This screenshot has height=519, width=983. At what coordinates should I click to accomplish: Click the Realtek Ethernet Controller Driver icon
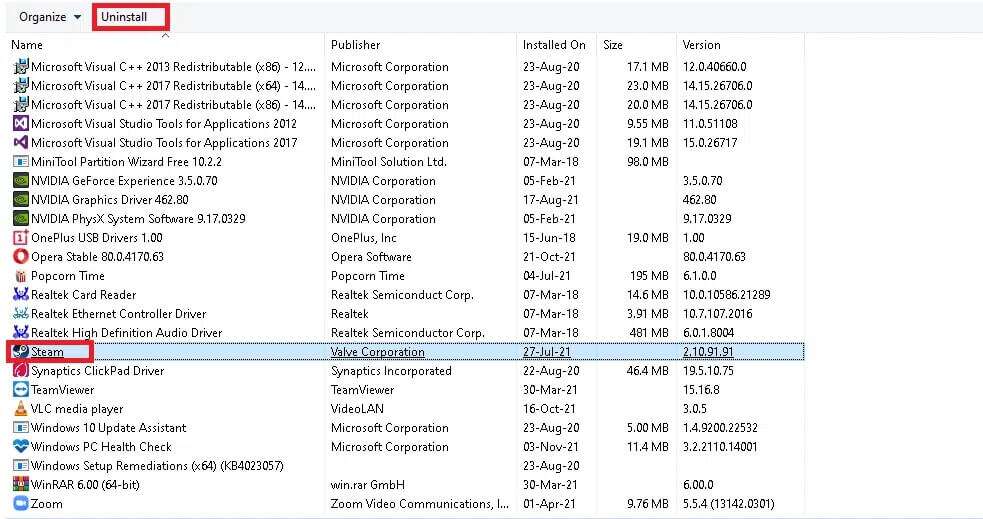(x=21, y=313)
